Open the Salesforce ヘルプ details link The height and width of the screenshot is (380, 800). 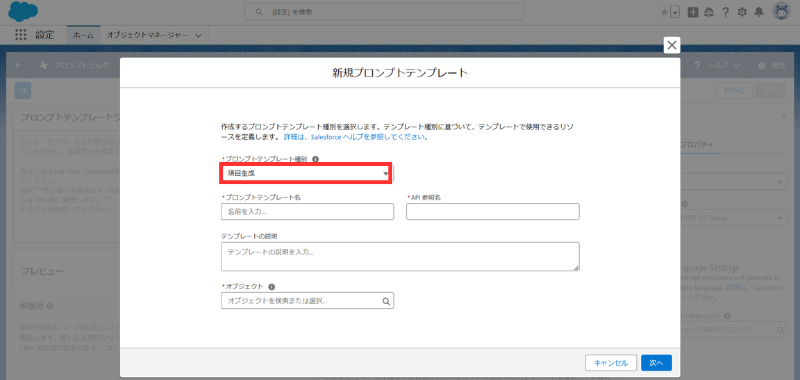coord(356,137)
